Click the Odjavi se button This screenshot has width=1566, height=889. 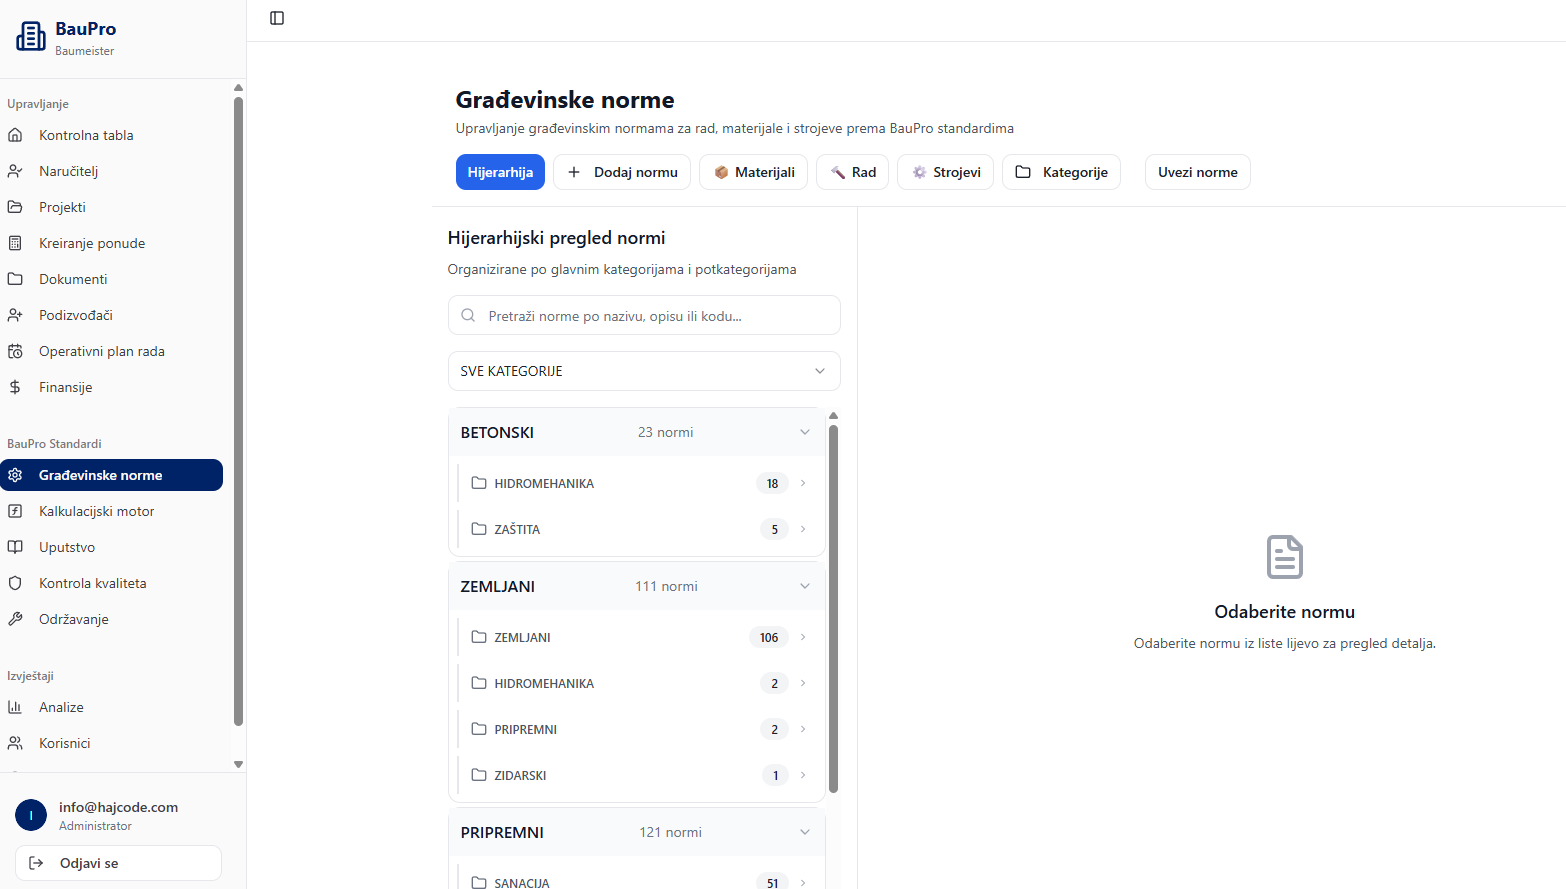point(118,863)
